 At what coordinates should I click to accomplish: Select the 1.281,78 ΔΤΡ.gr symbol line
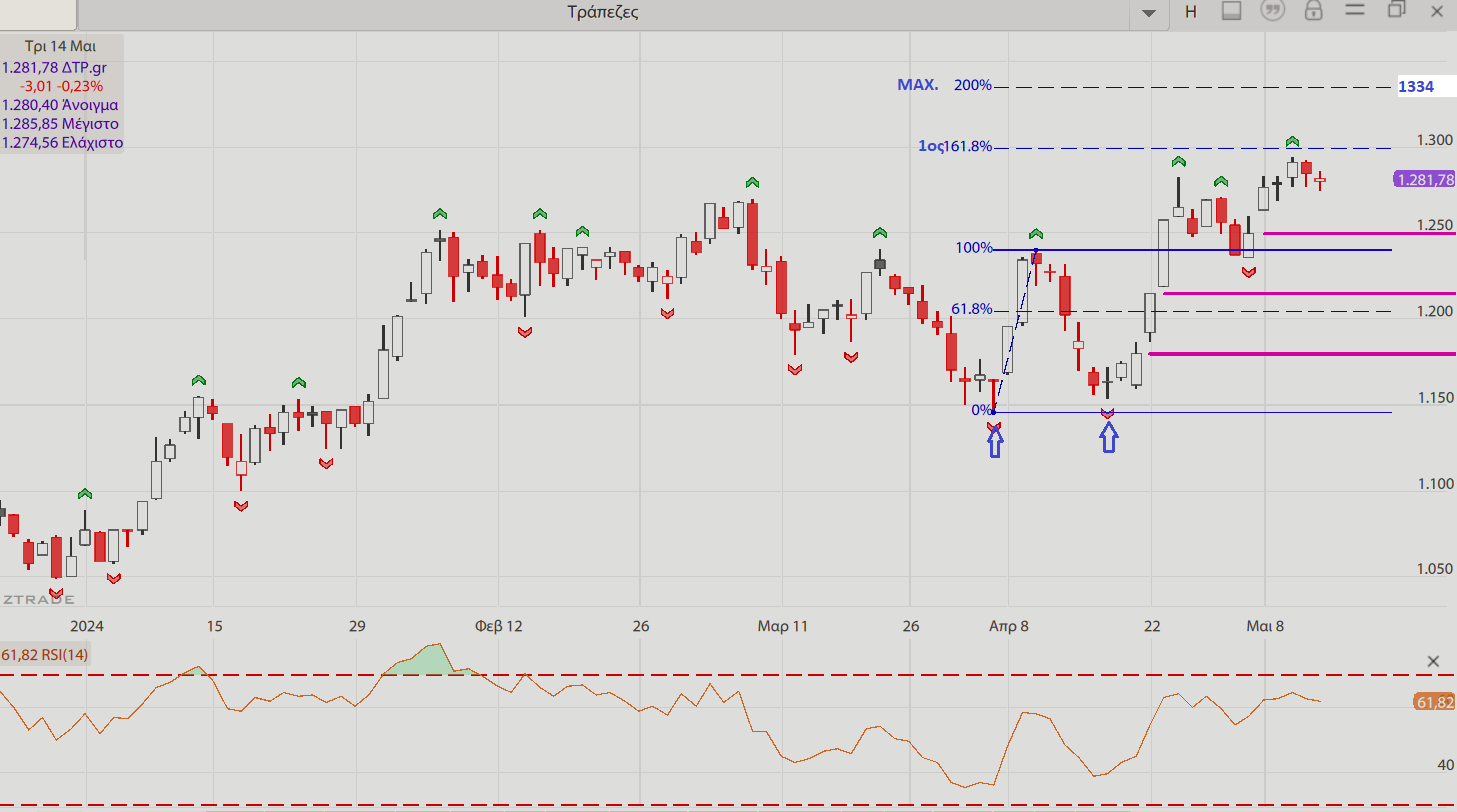(x=54, y=67)
